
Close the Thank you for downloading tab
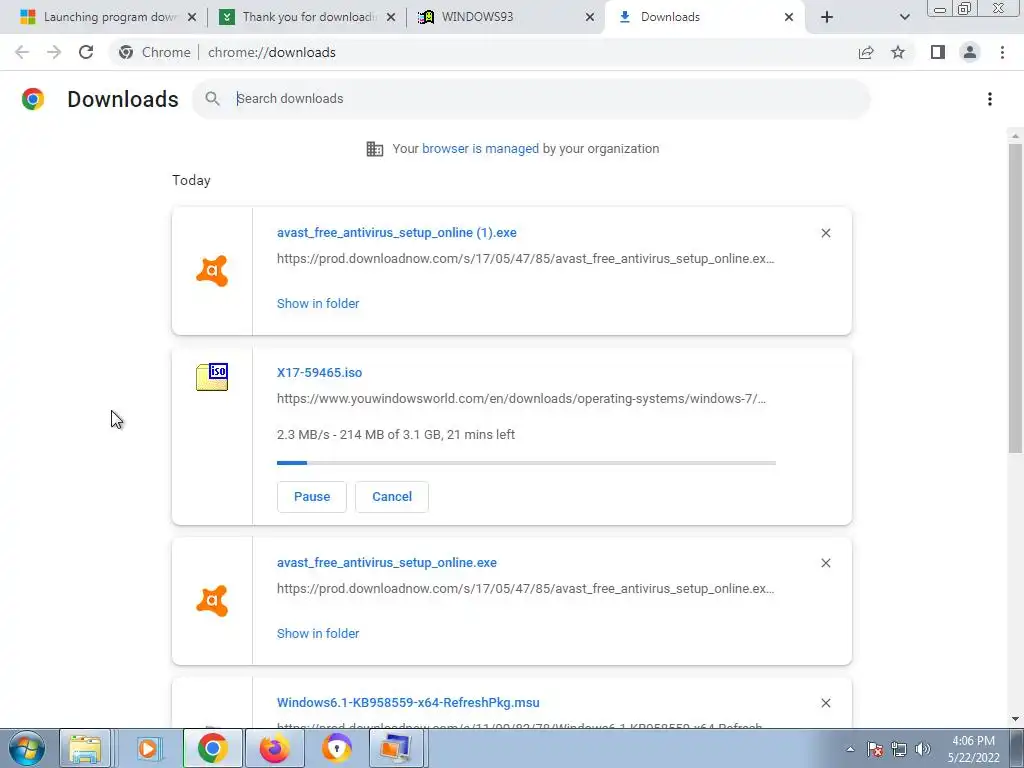pyautogui.click(x=391, y=17)
